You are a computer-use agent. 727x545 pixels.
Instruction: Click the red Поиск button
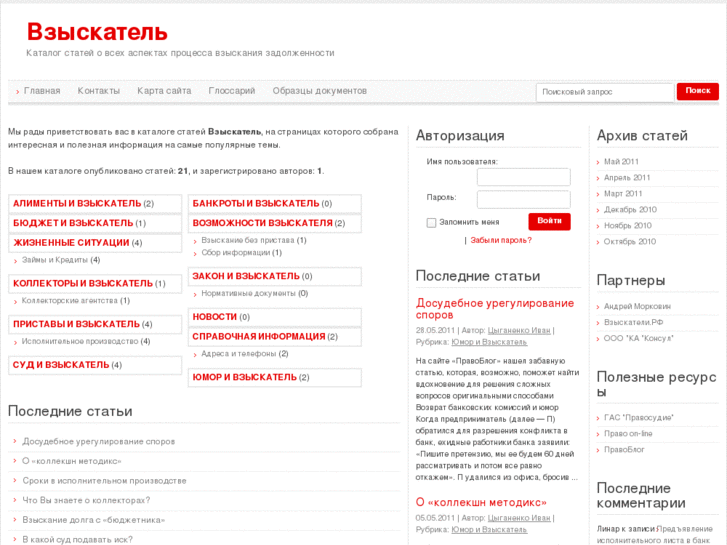click(698, 91)
